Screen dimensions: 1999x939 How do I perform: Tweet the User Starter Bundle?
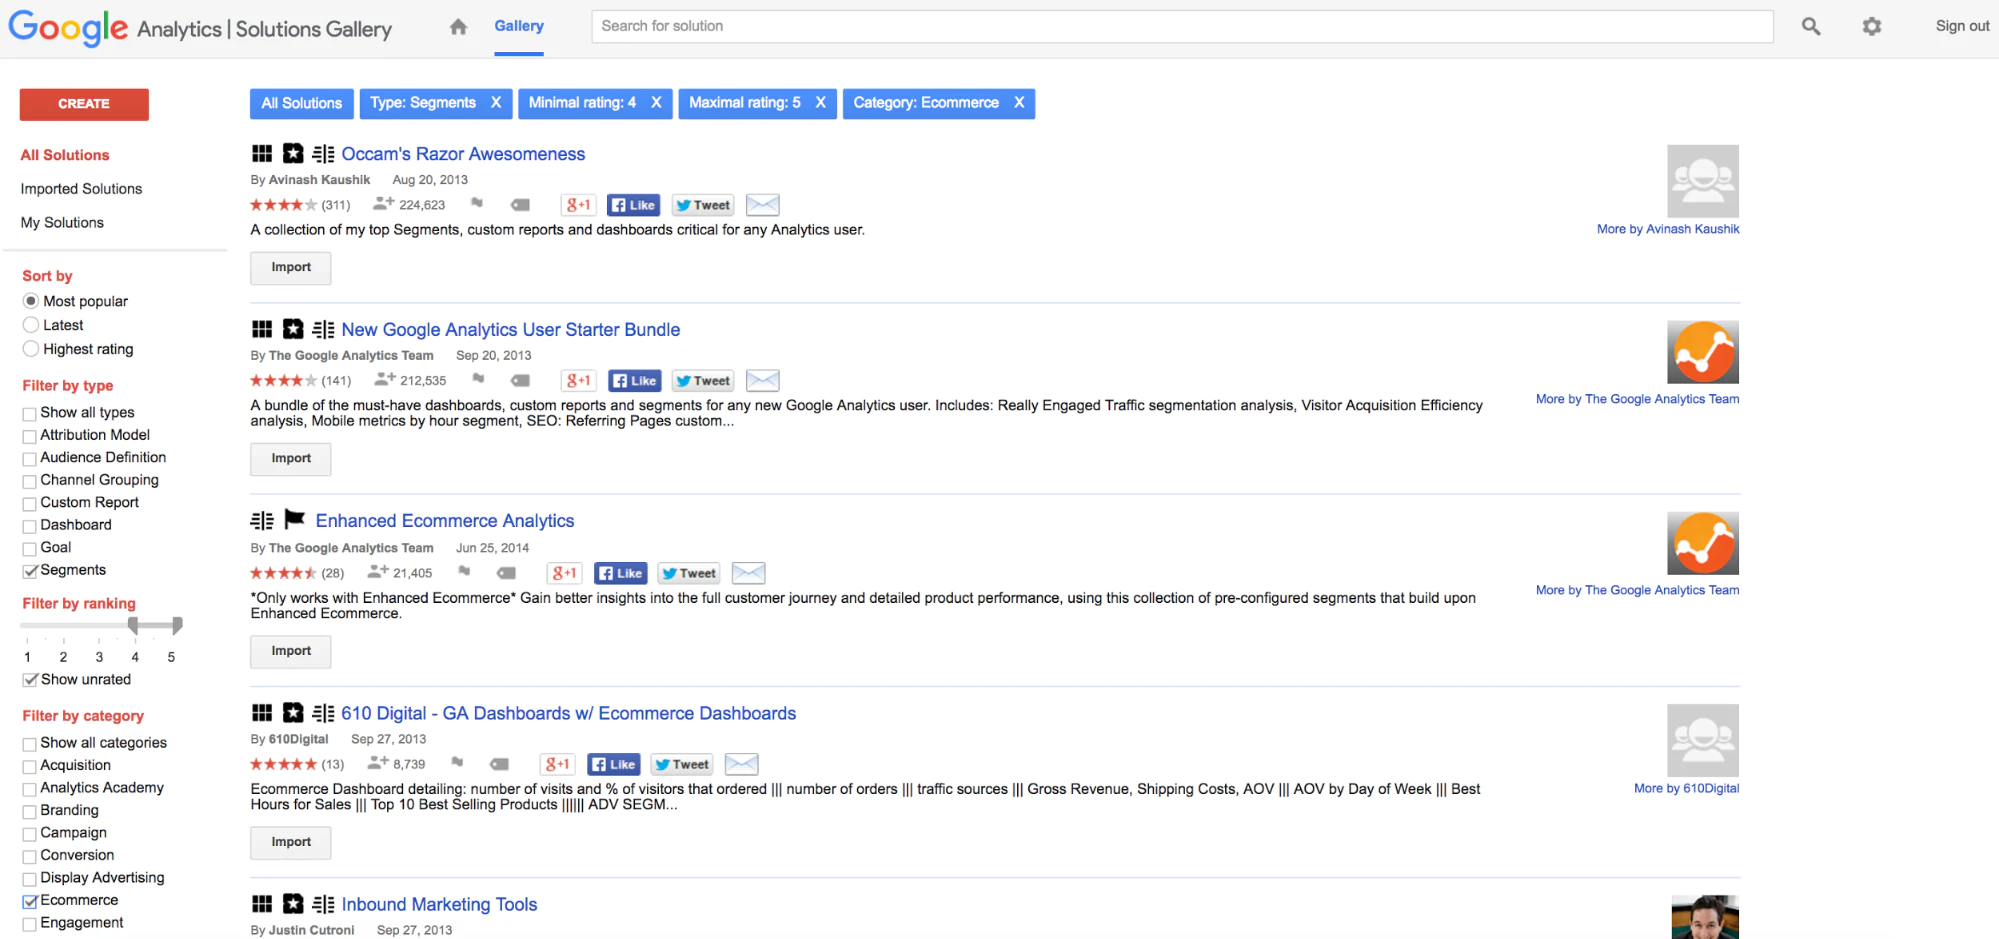tap(703, 381)
